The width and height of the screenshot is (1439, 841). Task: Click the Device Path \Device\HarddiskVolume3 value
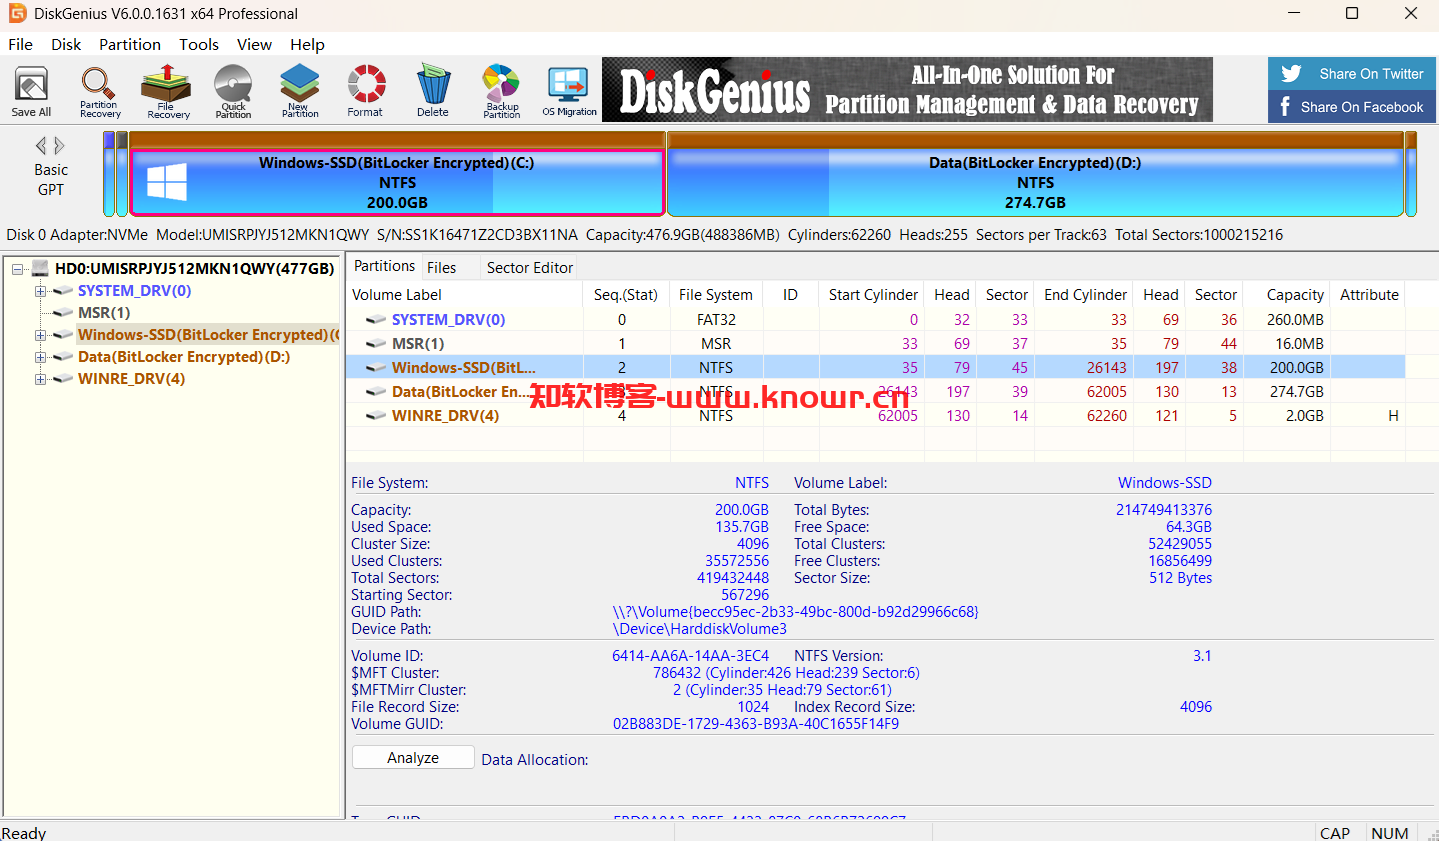point(699,629)
